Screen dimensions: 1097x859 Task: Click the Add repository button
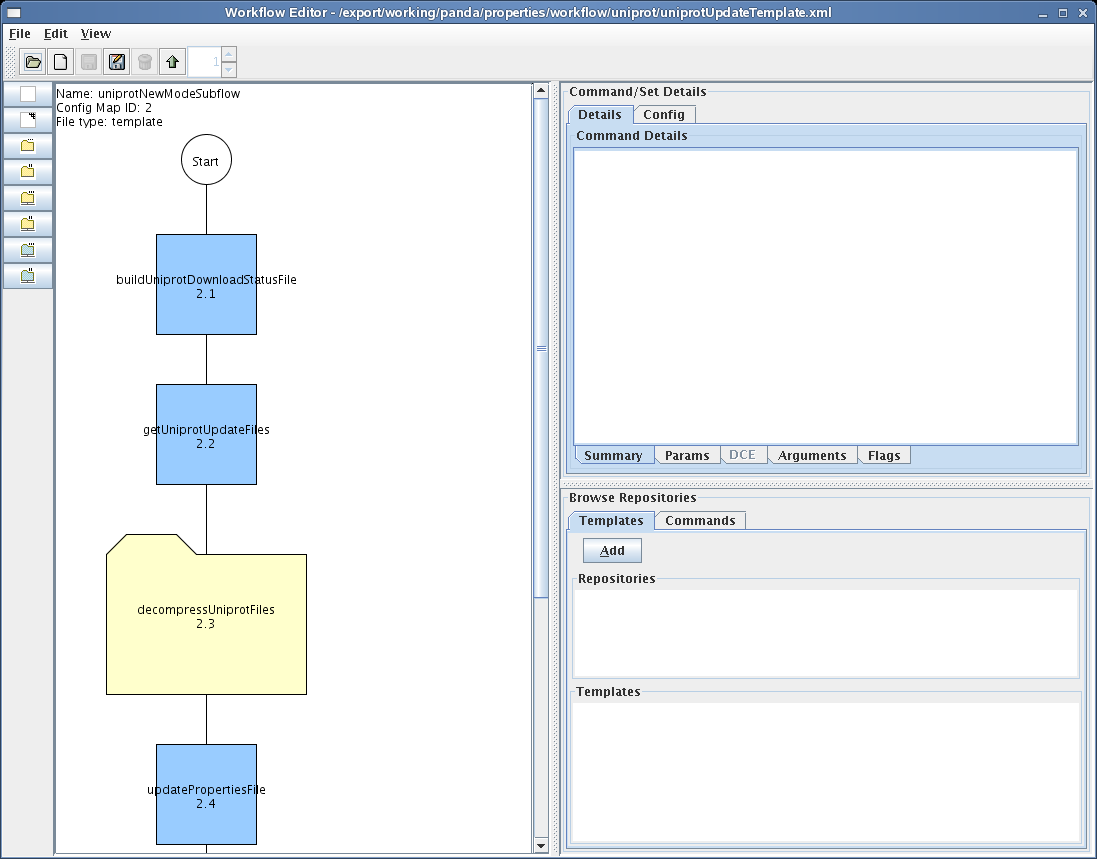pos(612,551)
